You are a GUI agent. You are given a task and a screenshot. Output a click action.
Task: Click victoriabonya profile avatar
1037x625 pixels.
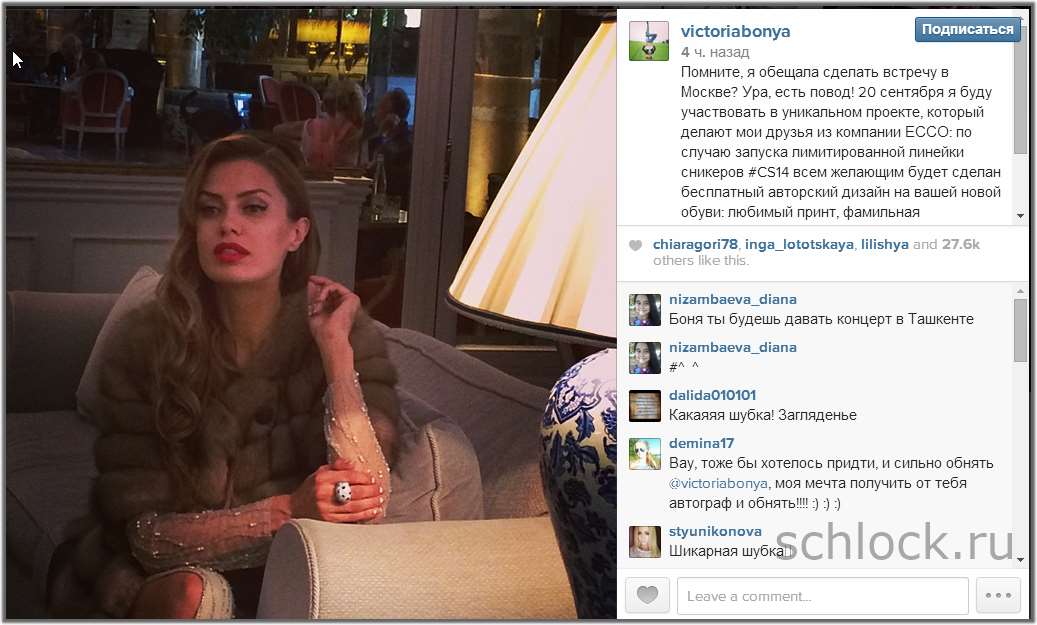click(648, 41)
